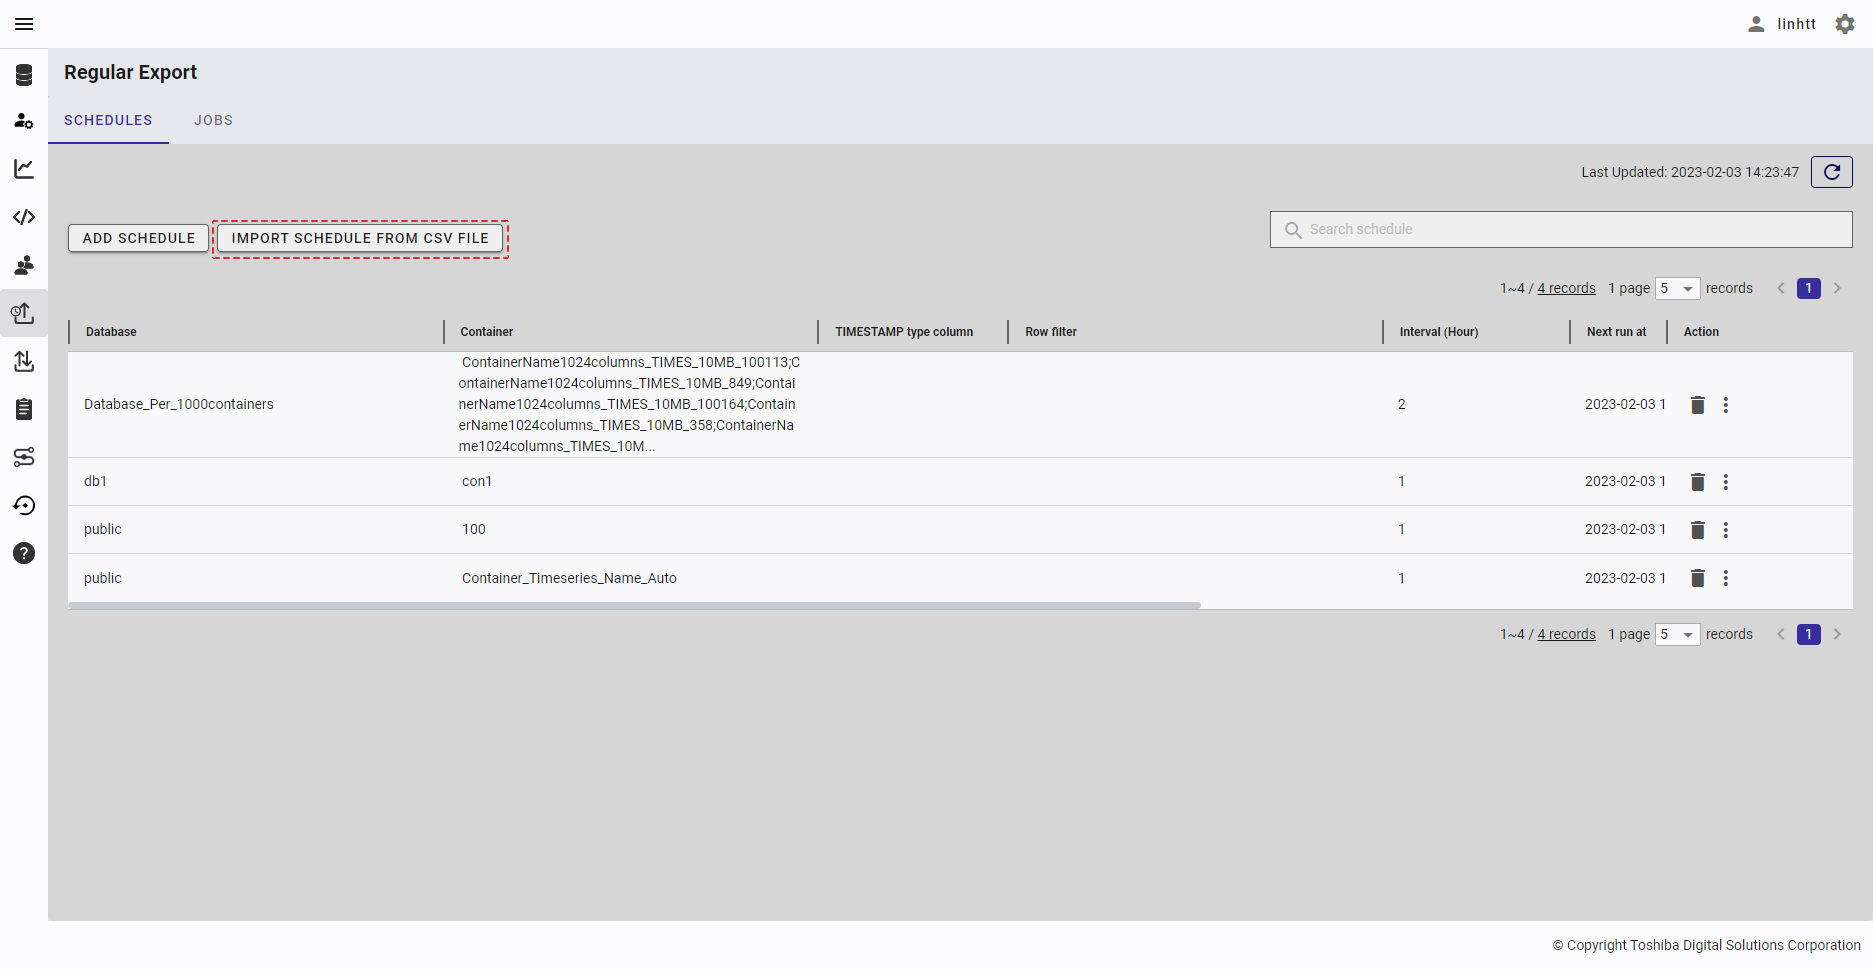The image size is (1873, 969).
Task: Click bottom '4 records' link
Action: (x=1566, y=634)
